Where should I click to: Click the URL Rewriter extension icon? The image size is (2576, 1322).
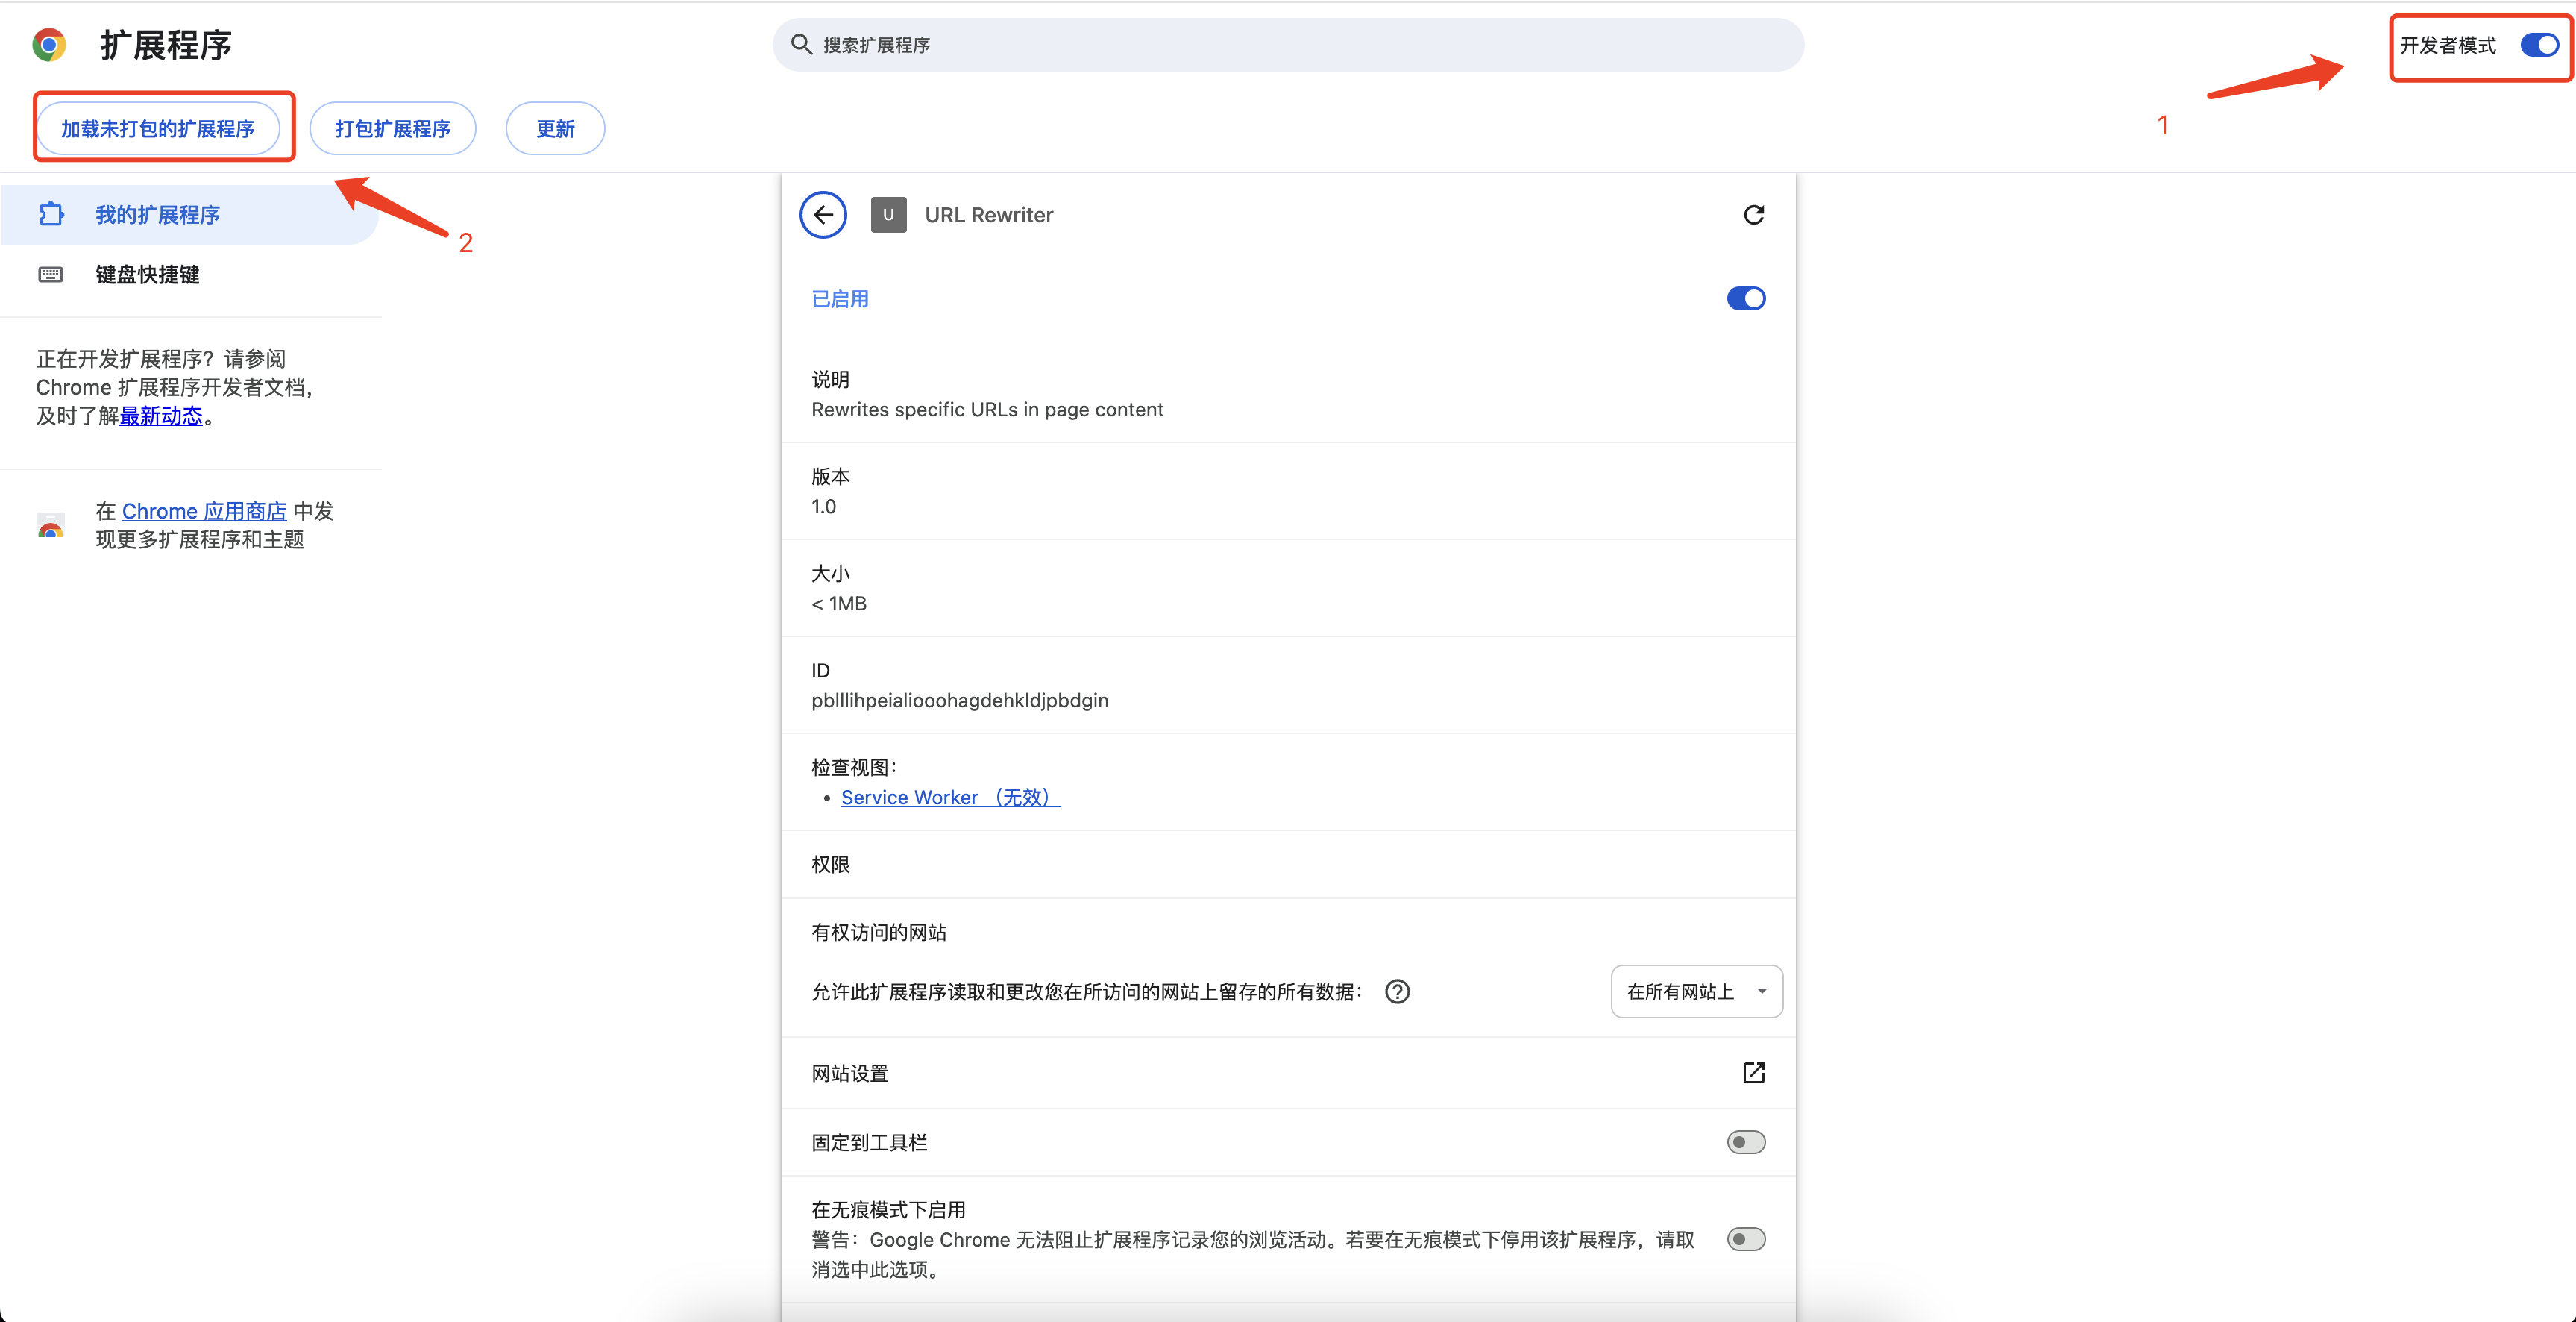tap(888, 215)
